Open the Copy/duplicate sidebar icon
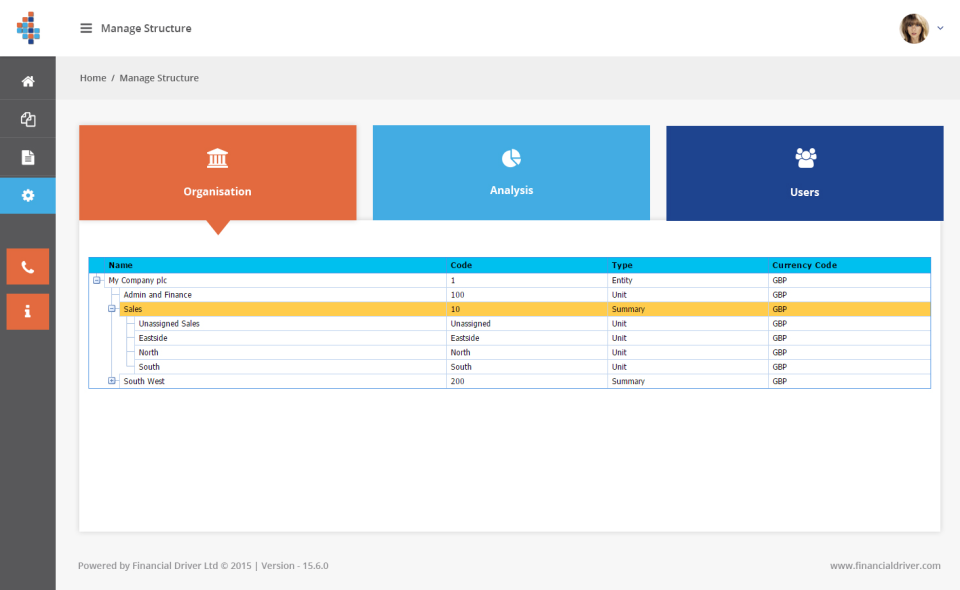This screenshot has width=960, height=590. click(x=27, y=118)
